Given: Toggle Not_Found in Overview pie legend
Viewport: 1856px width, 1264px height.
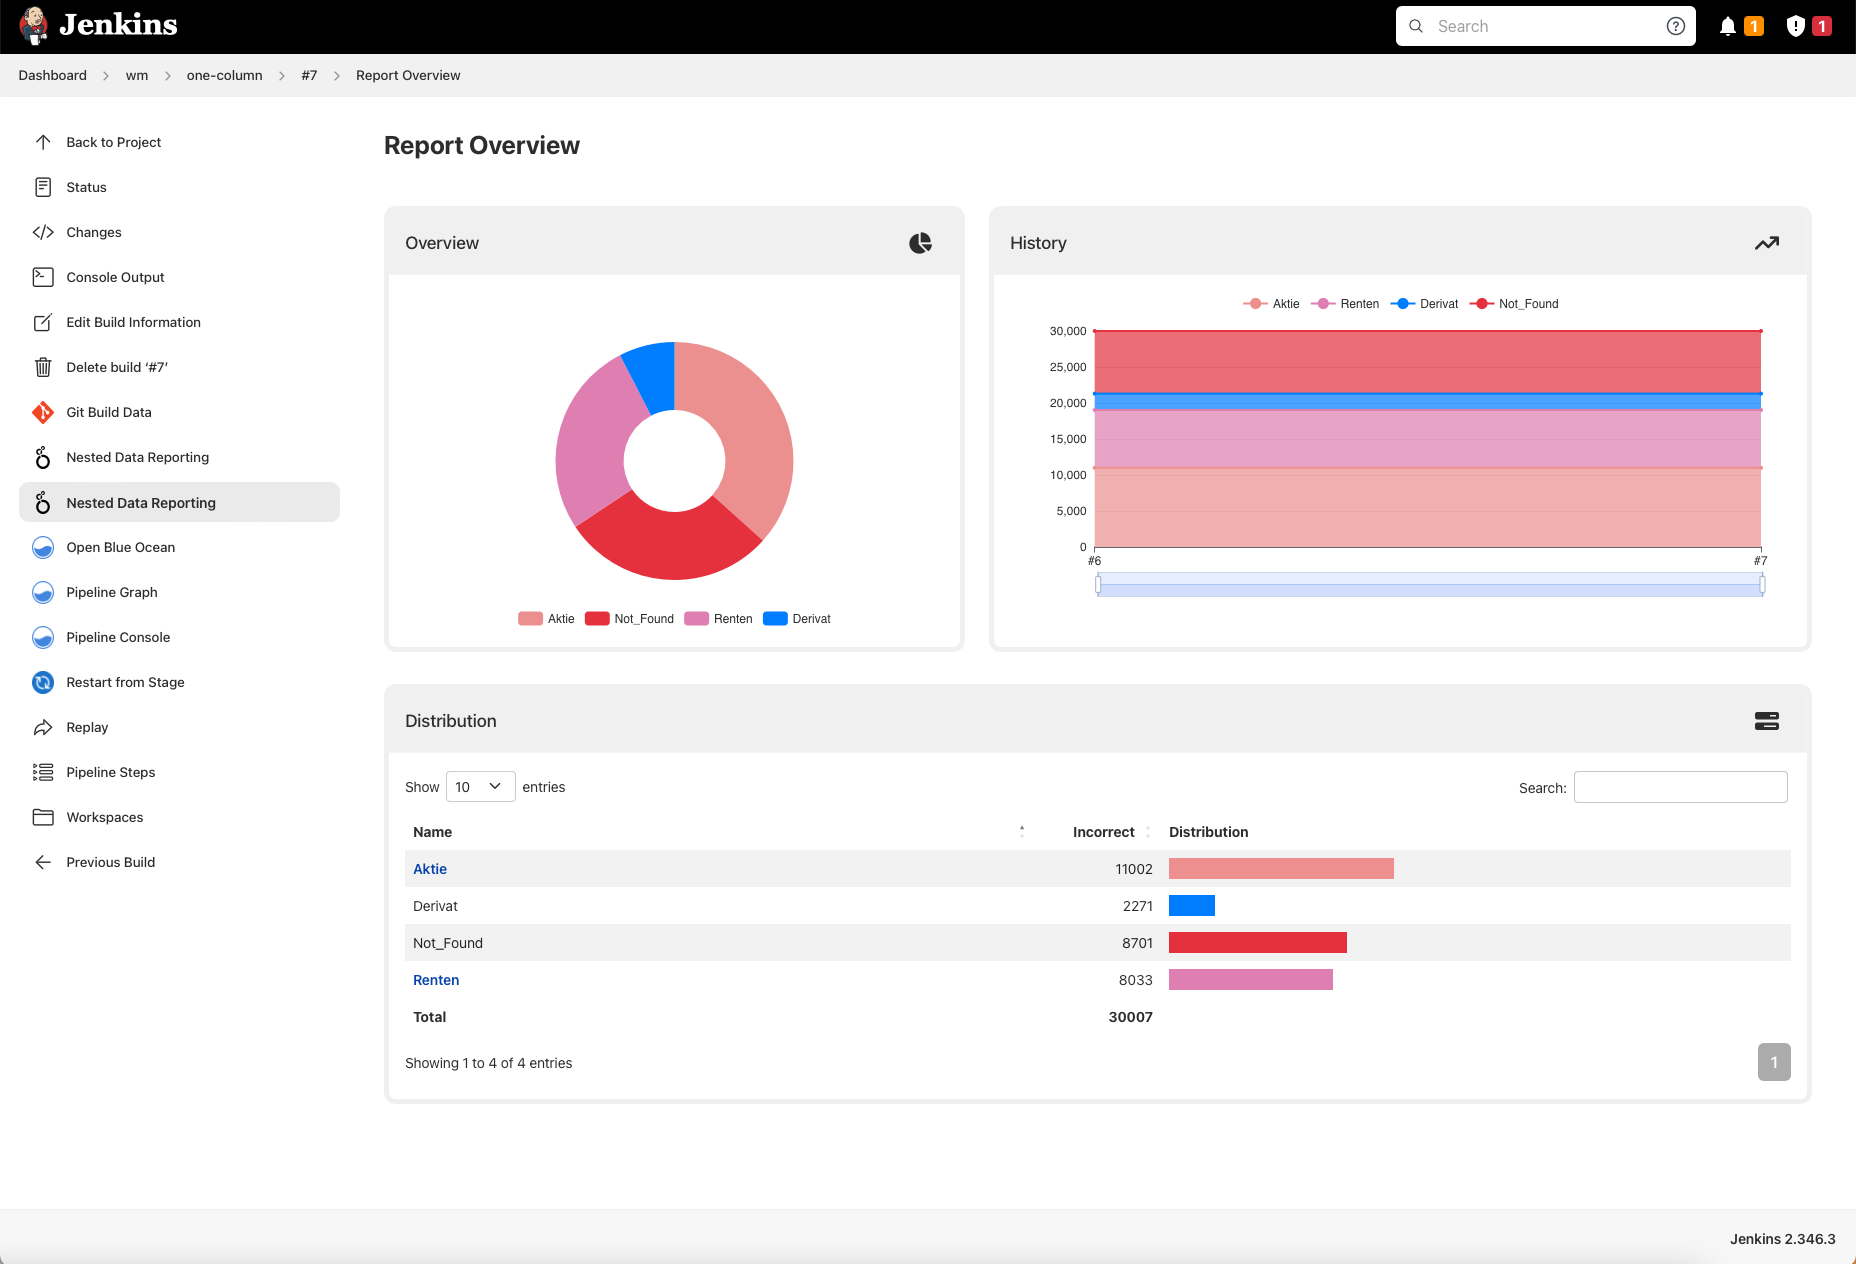Looking at the screenshot, I should point(630,619).
